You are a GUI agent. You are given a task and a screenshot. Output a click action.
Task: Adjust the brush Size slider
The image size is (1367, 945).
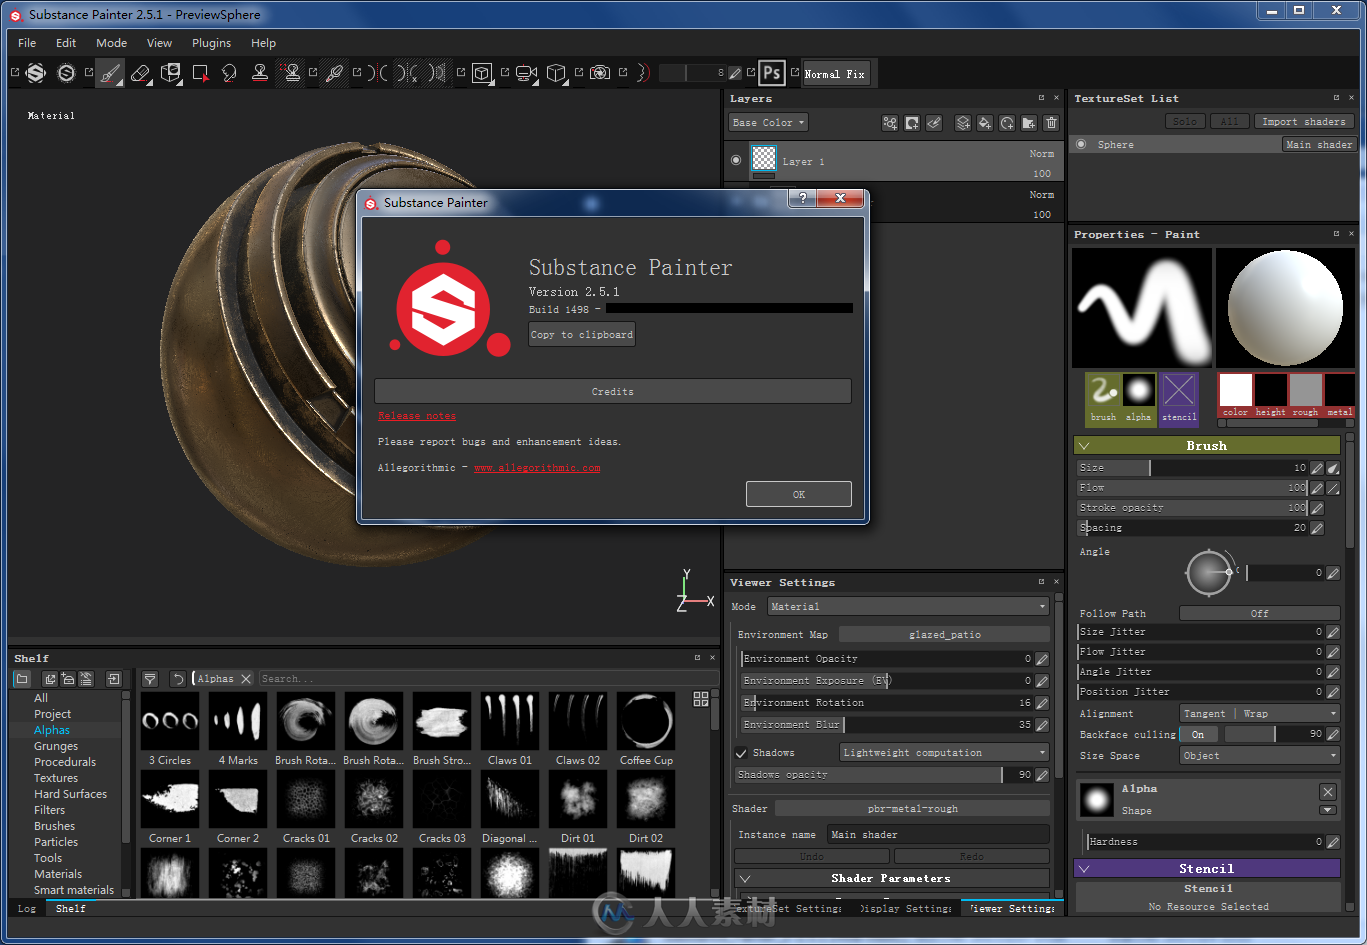pyautogui.click(x=1192, y=468)
